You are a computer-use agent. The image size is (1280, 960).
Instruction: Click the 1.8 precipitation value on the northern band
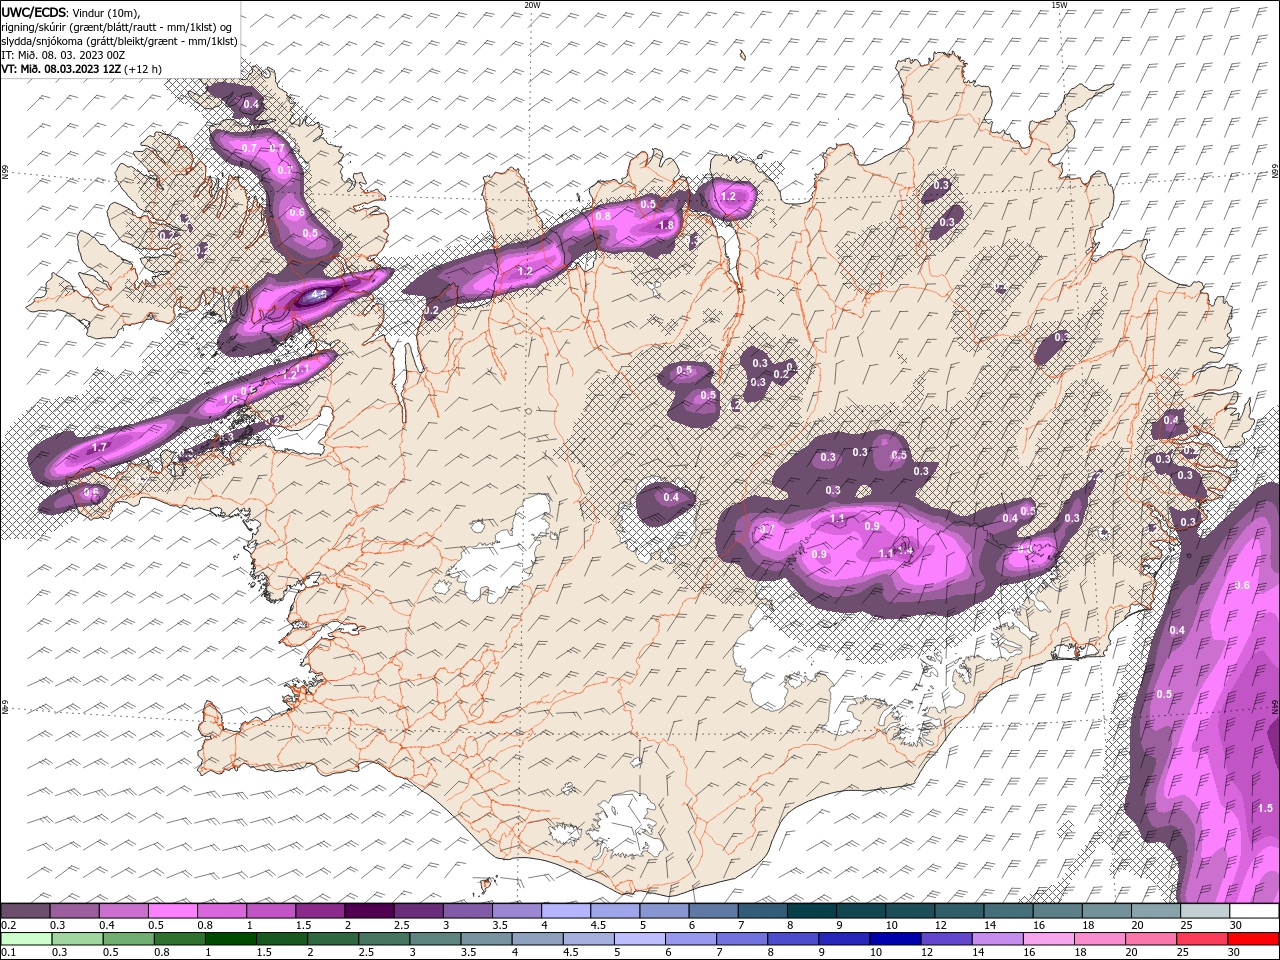point(666,226)
